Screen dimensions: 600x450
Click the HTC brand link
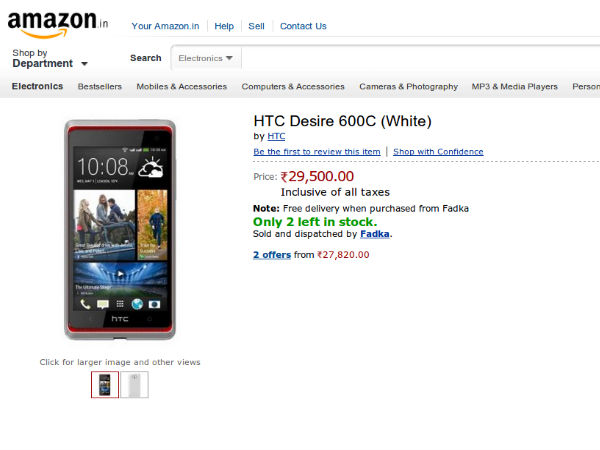pos(276,136)
